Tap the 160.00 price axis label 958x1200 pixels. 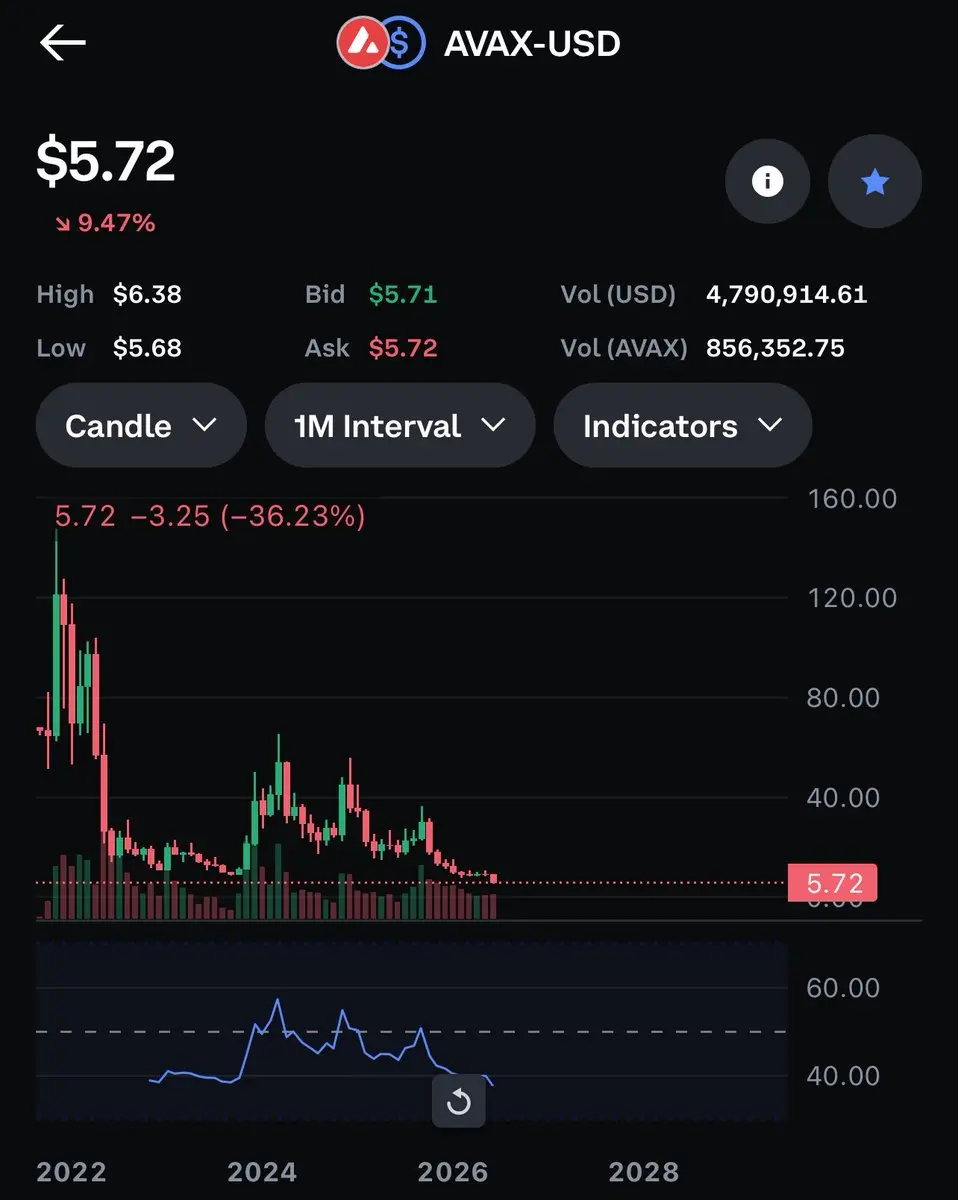851,498
